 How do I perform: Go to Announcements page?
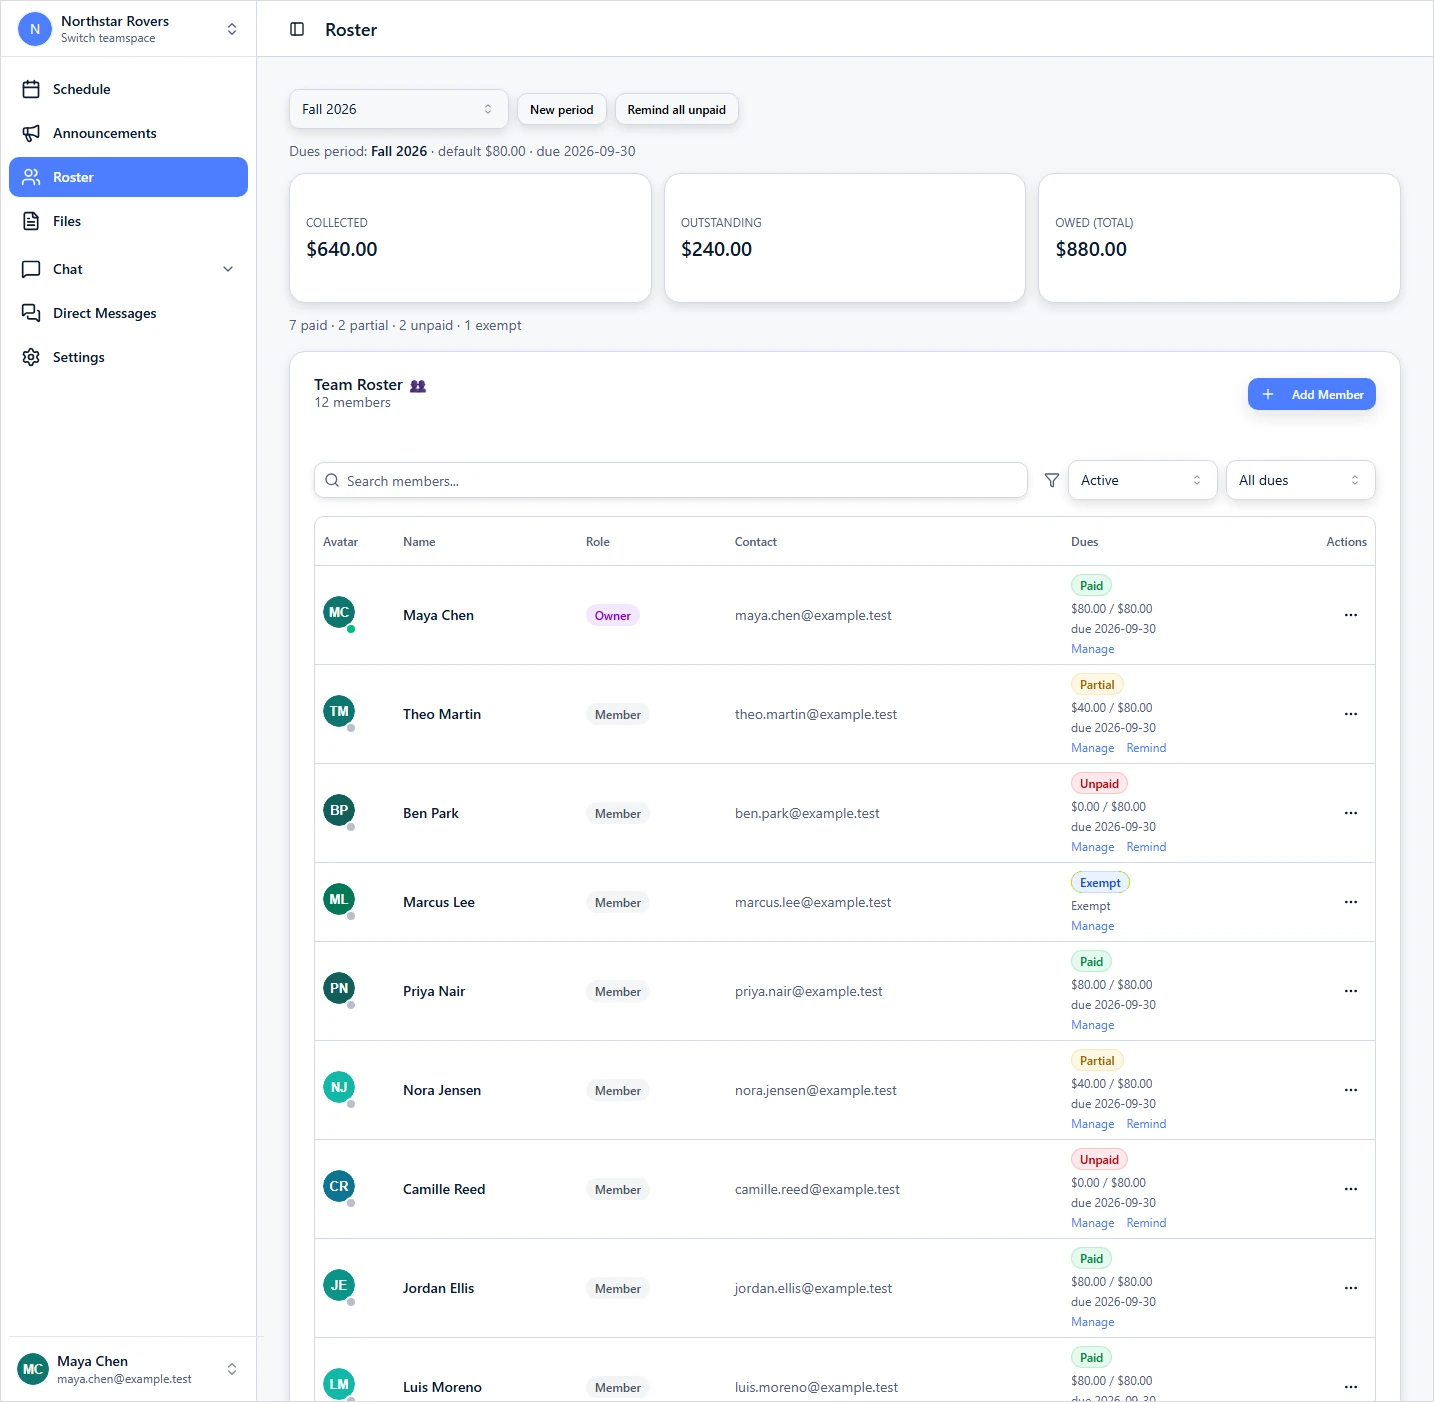128,133
